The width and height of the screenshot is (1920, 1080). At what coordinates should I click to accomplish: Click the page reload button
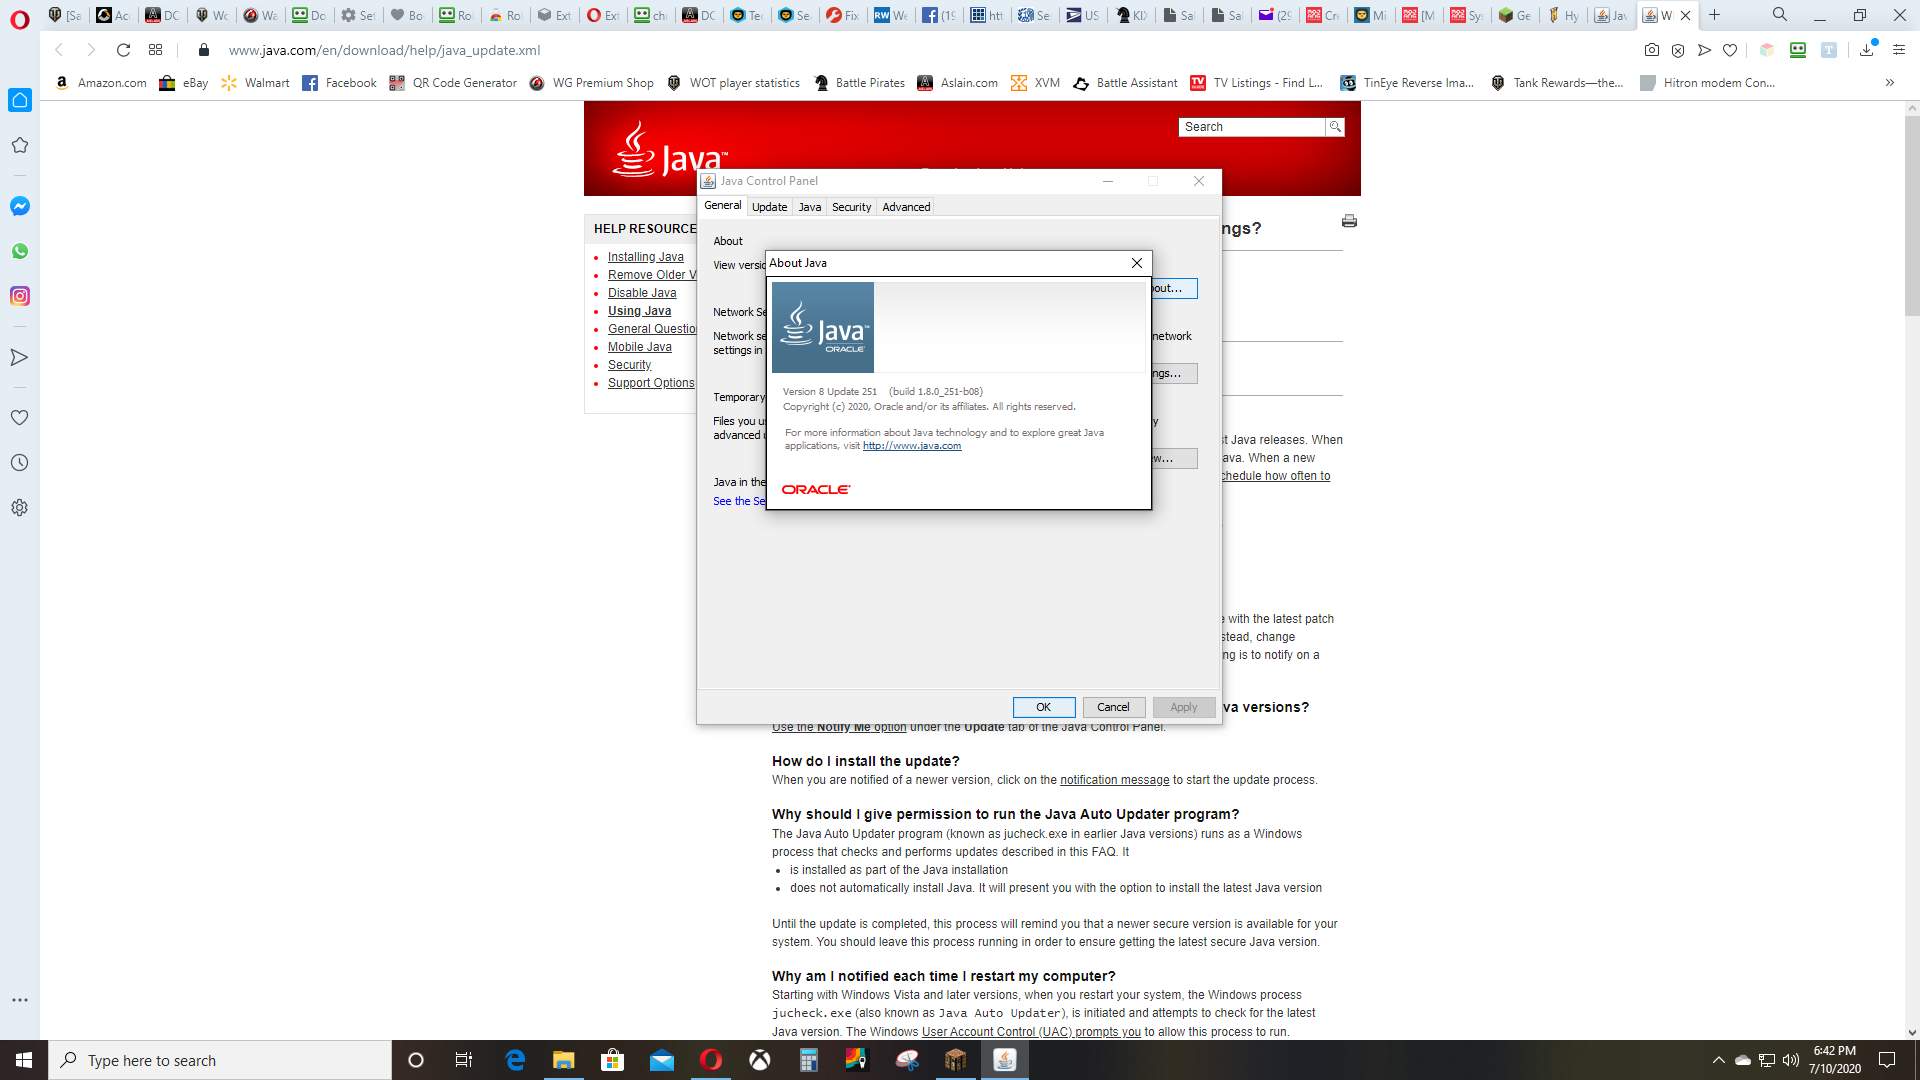coord(123,50)
